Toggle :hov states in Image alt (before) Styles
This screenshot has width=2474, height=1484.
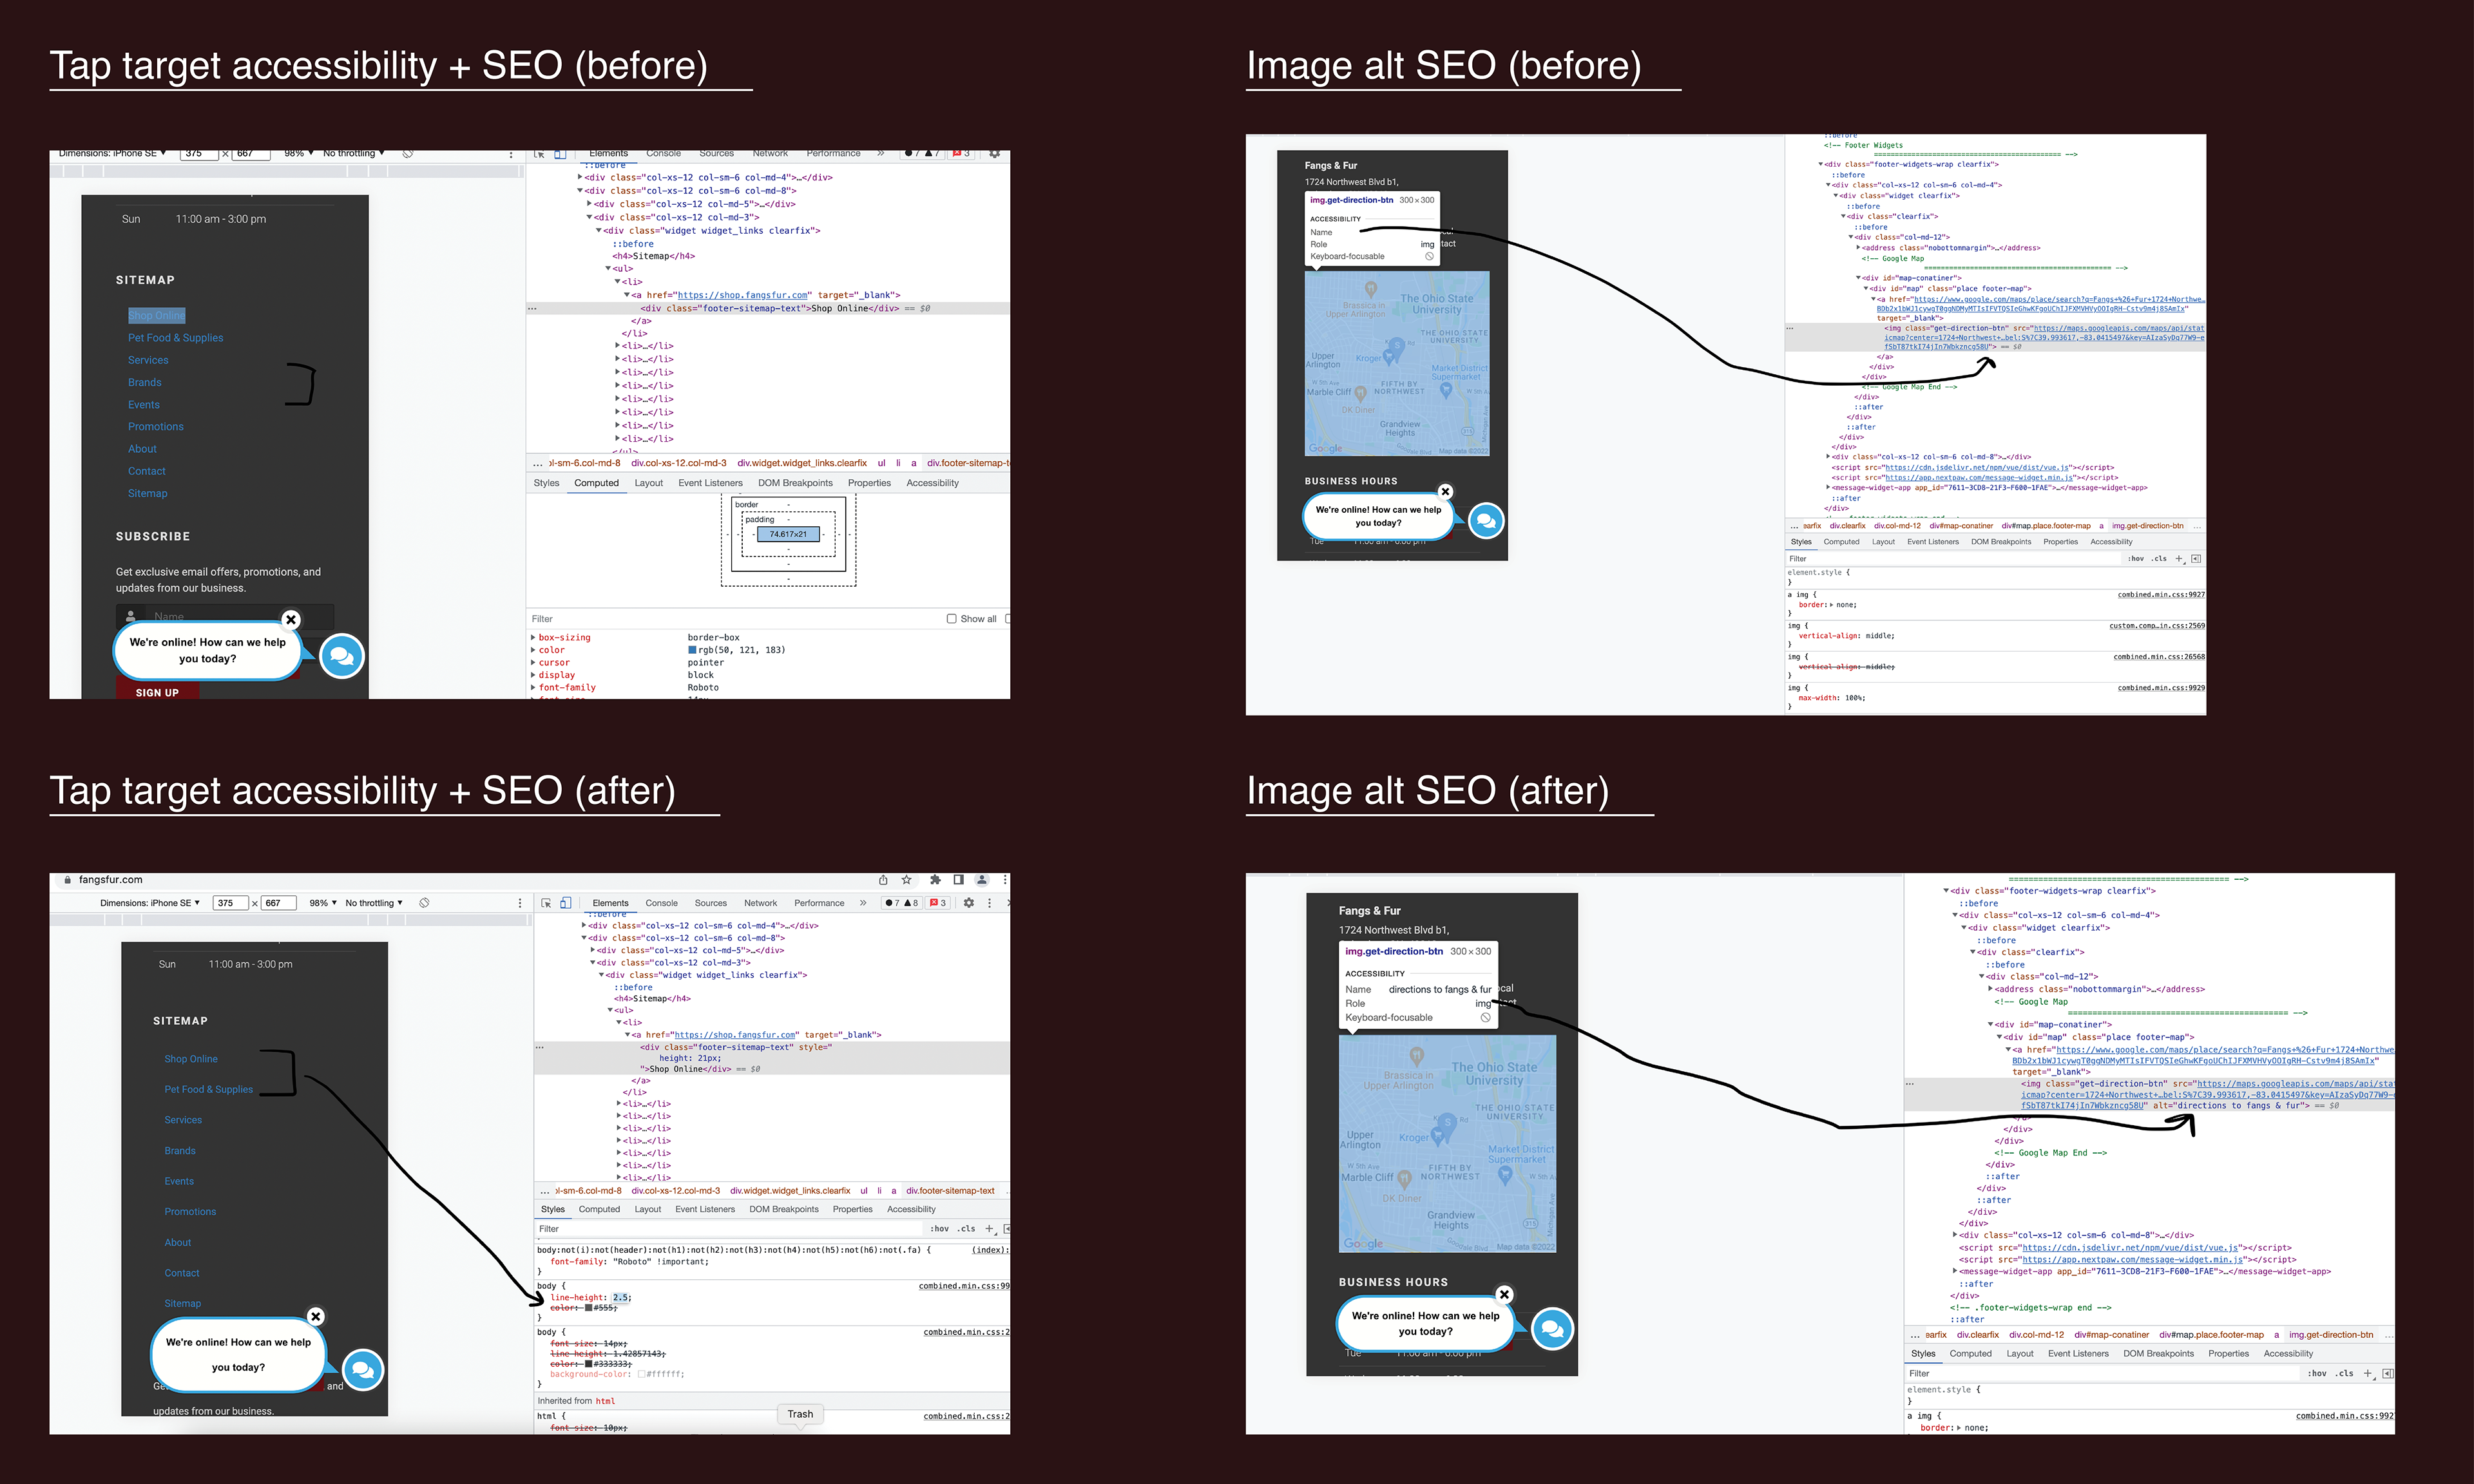(2136, 559)
